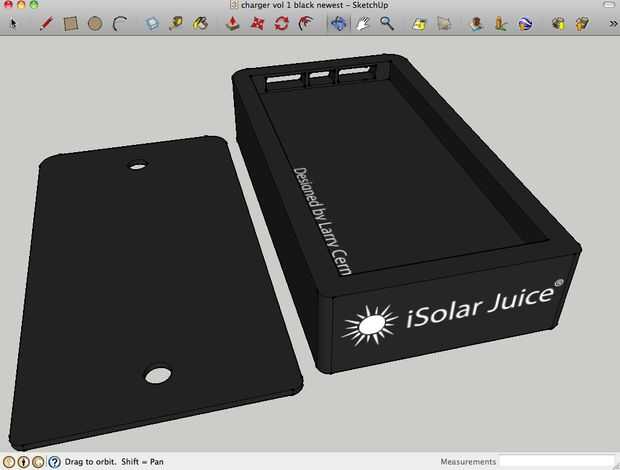This screenshot has width=620, height=470.
Task: Click the Make Component icon
Action: click(x=152, y=24)
